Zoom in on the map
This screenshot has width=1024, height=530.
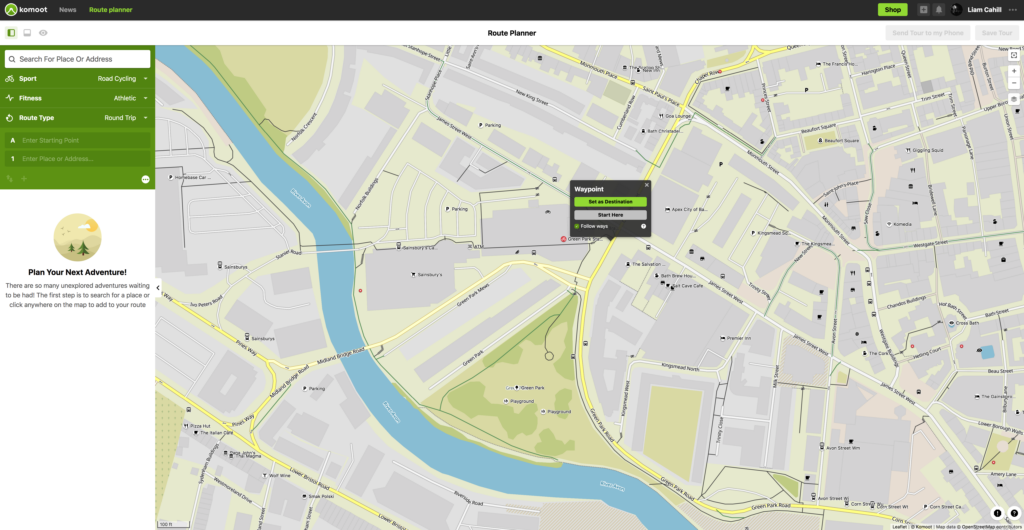point(1014,71)
